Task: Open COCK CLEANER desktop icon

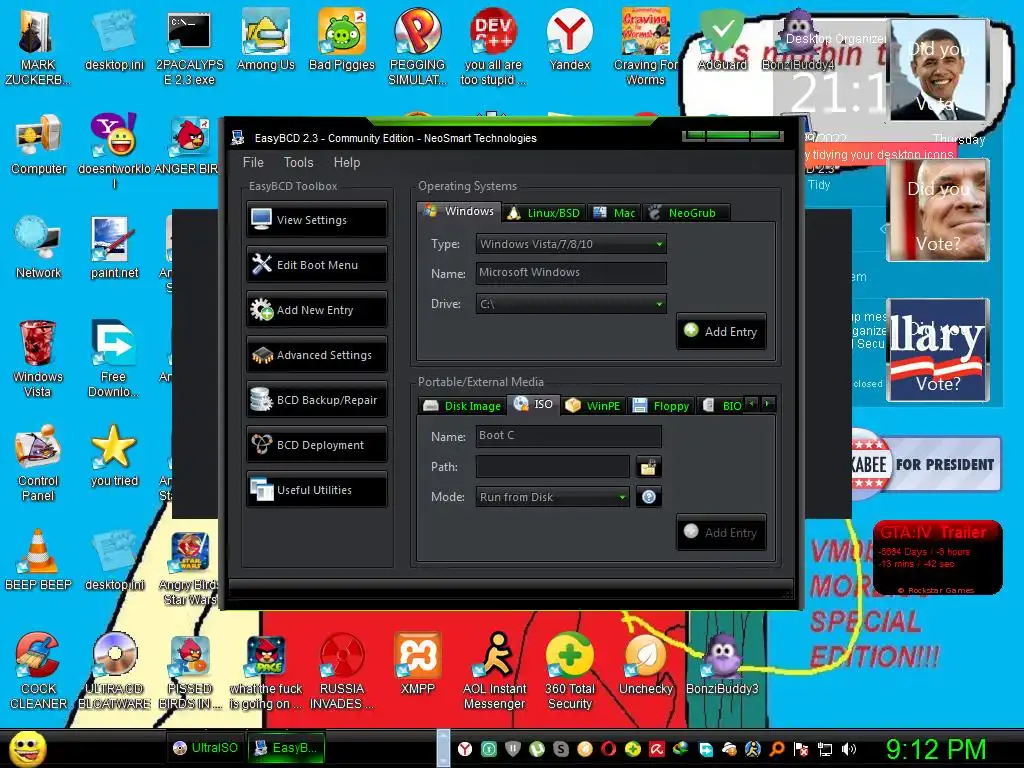Action: (38, 671)
